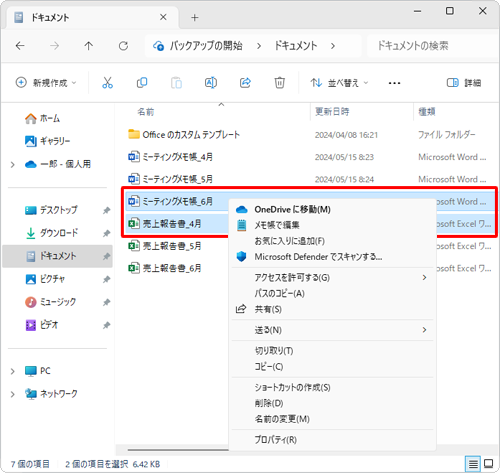Click chevron after バックアップの開始 in address bar
500x473 pixels.
[x=259, y=46]
